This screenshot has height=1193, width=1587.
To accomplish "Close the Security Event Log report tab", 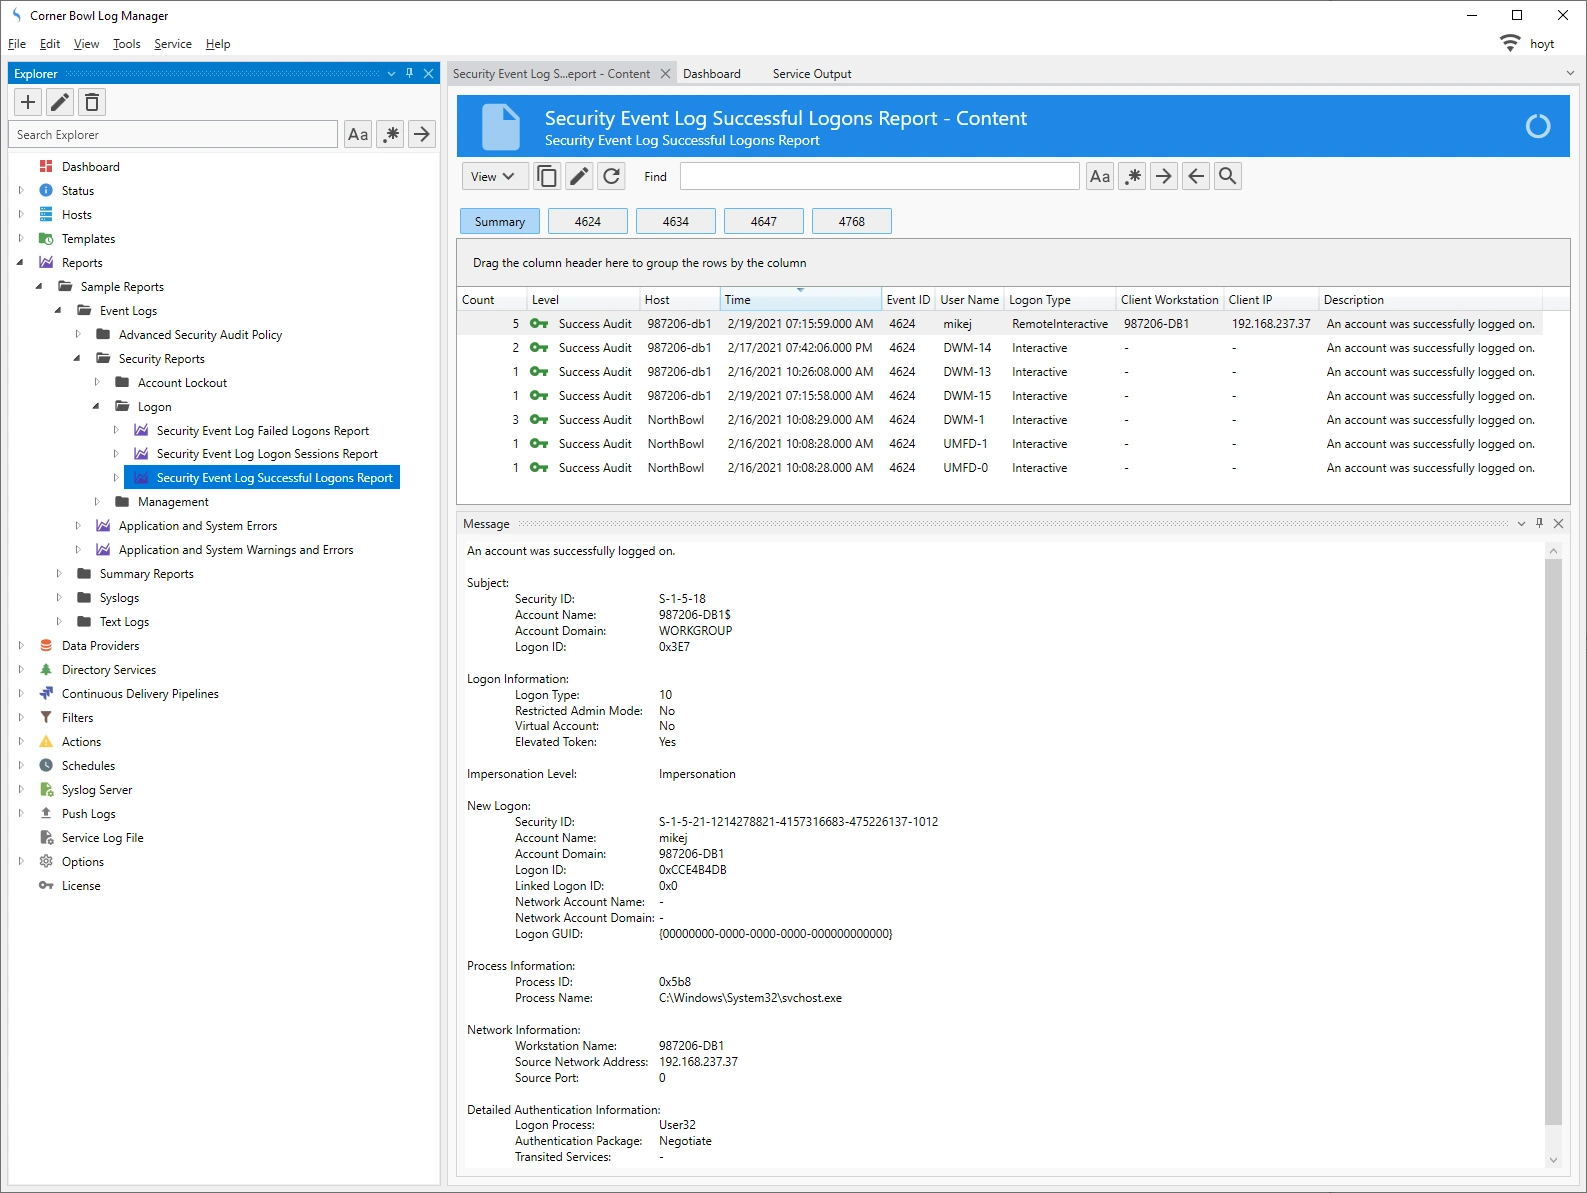I will pyautogui.click(x=665, y=74).
